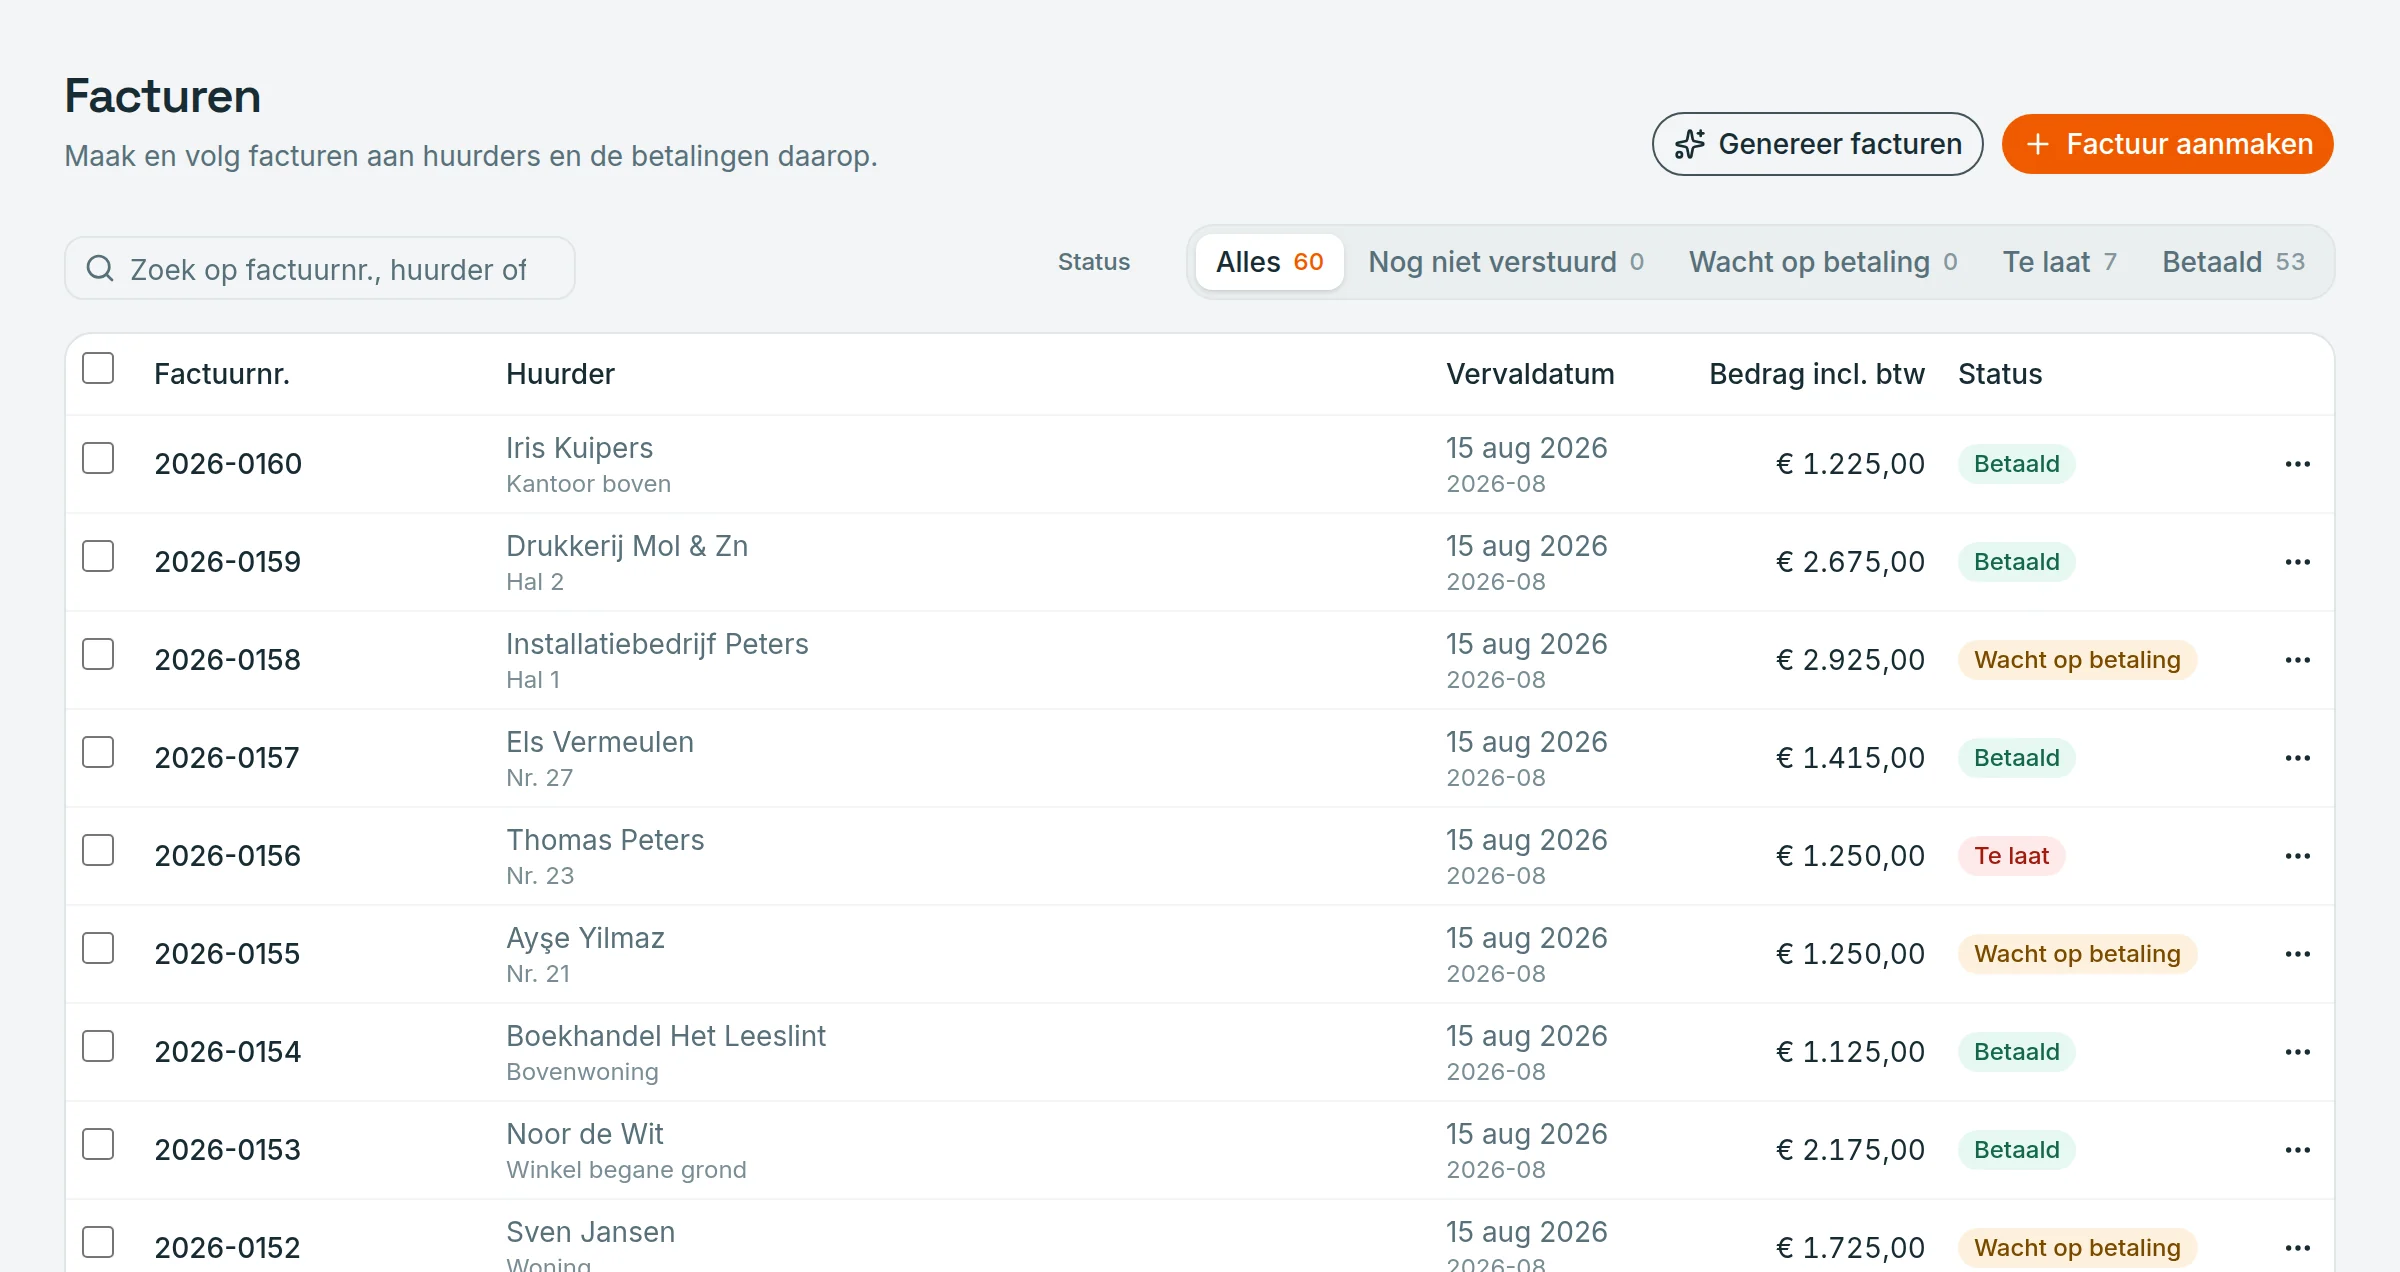Open the actions menu for Ayşe Yilmaz's invoice
Image resolution: width=2400 pixels, height=1272 pixels.
pos(2297,954)
